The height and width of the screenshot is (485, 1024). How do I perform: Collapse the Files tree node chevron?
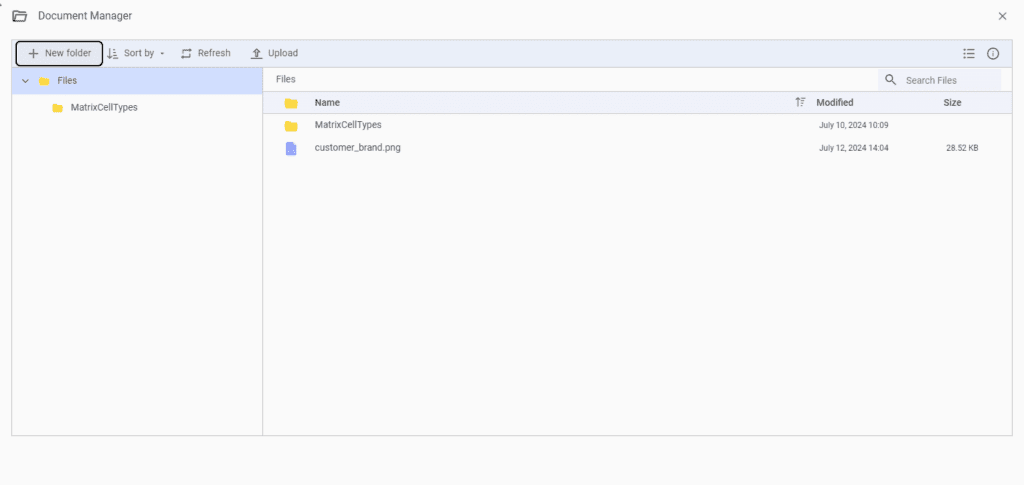click(x=25, y=81)
